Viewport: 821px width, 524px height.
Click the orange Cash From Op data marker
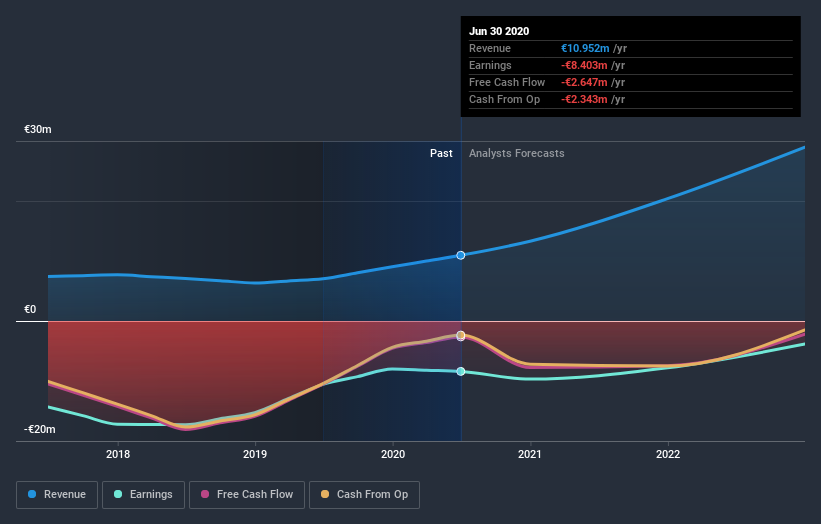[461, 335]
